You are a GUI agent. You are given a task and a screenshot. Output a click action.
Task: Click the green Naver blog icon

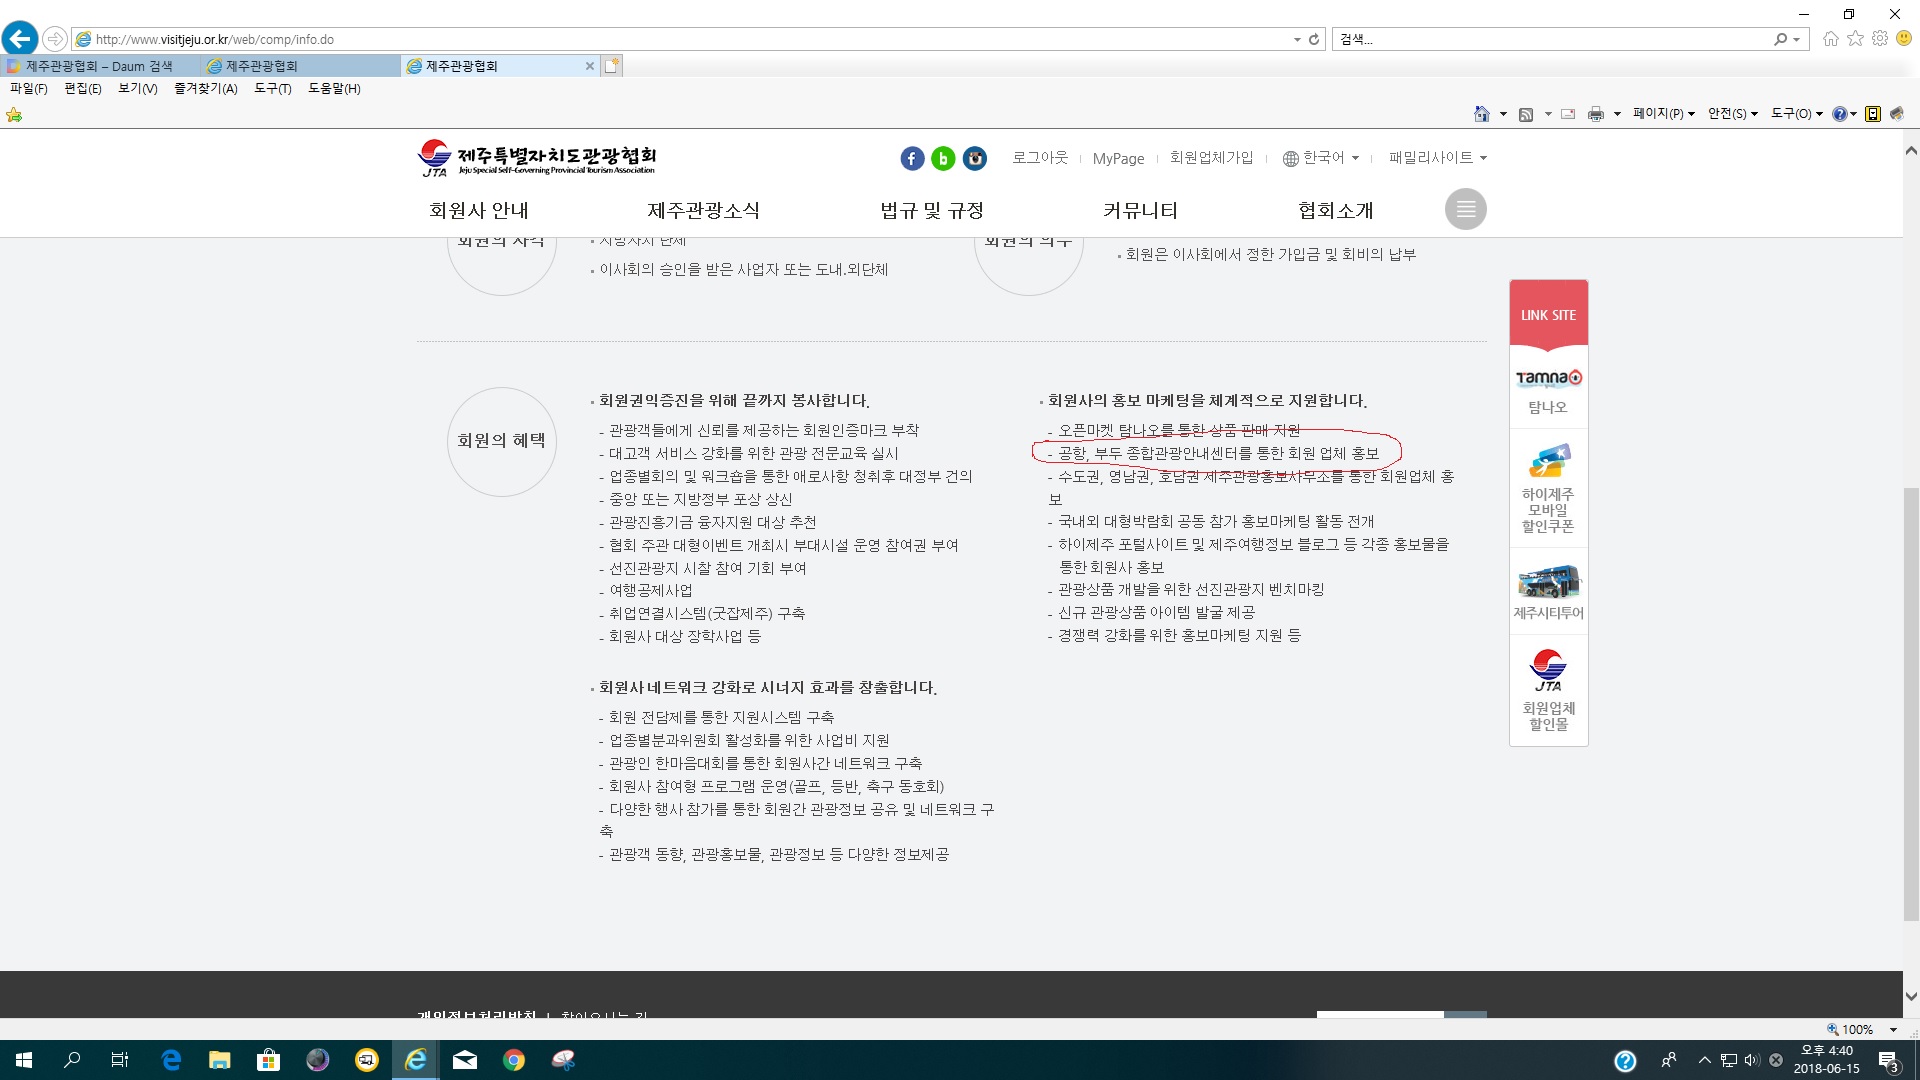click(943, 158)
